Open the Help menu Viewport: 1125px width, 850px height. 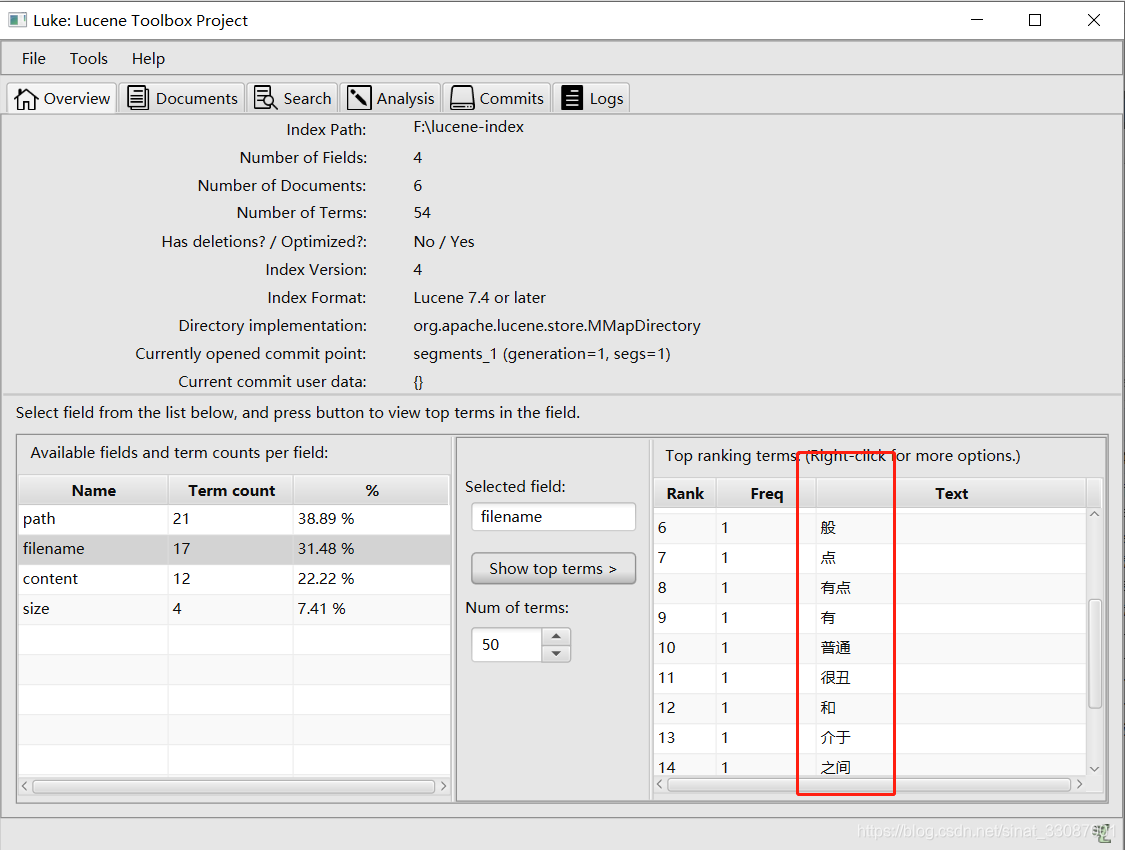coord(148,59)
